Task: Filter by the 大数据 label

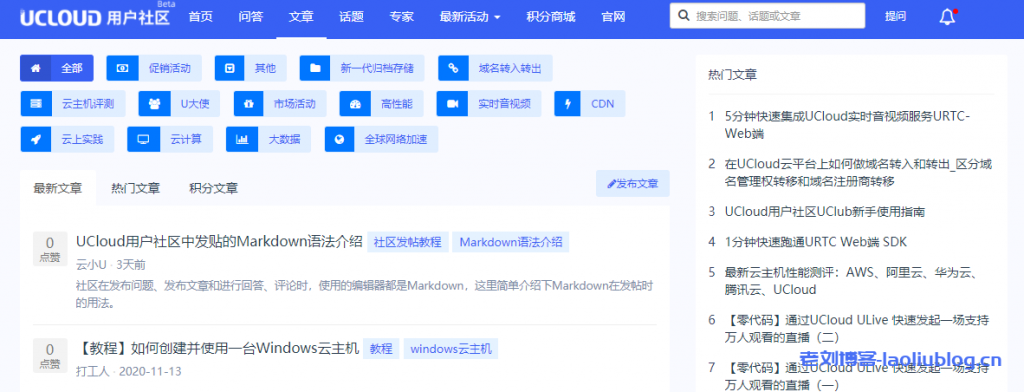Action: click(x=285, y=139)
